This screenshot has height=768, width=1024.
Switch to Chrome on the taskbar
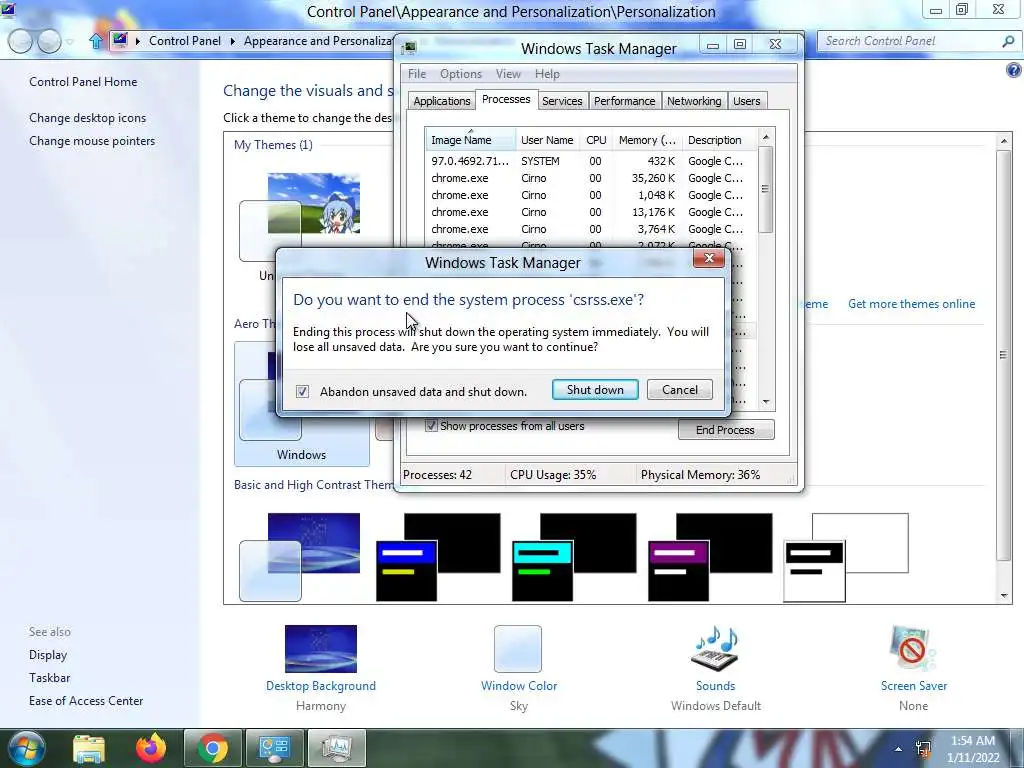(x=212, y=748)
